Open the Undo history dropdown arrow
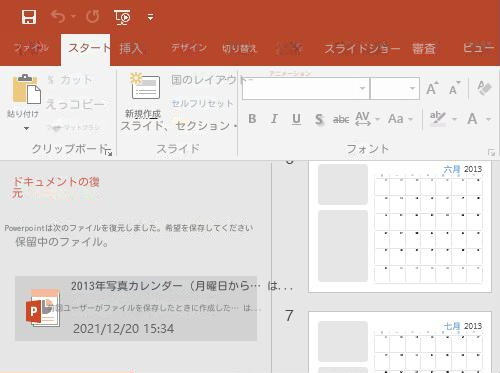 coord(74,16)
